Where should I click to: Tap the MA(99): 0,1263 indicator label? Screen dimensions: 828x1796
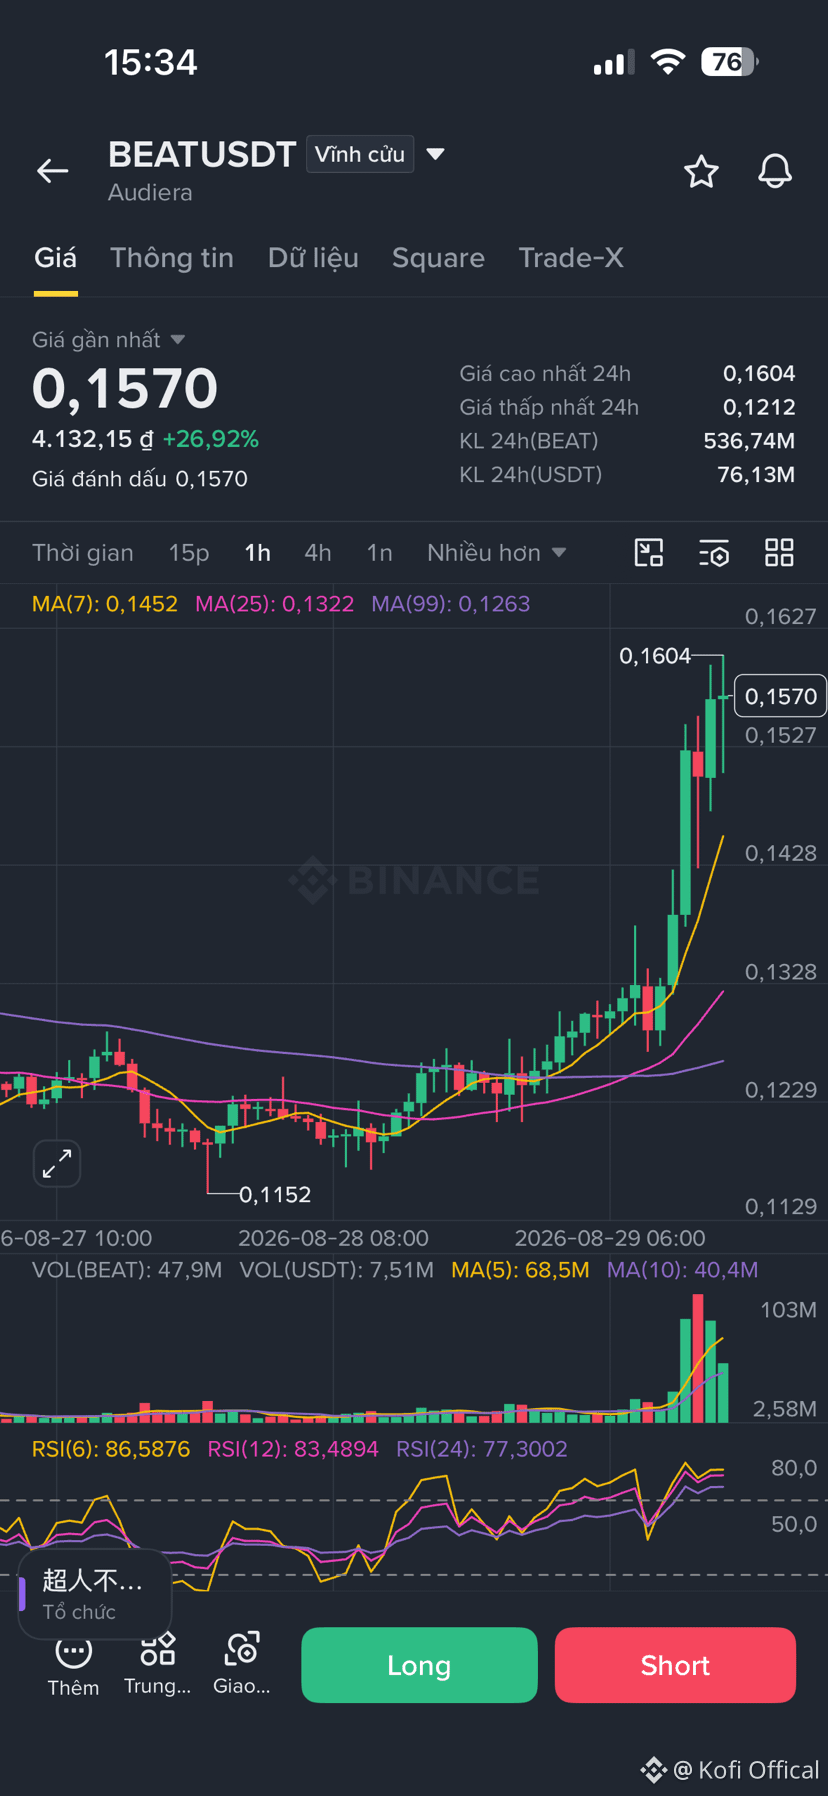point(451,604)
